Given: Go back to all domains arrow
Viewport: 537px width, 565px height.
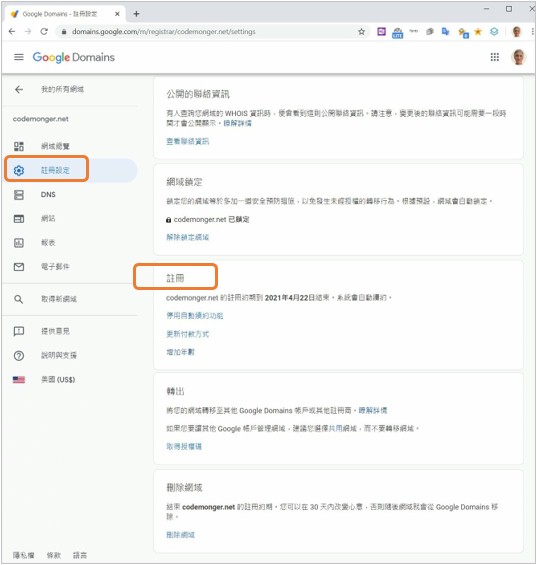Looking at the screenshot, I should pyautogui.click(x=19, y=89).
